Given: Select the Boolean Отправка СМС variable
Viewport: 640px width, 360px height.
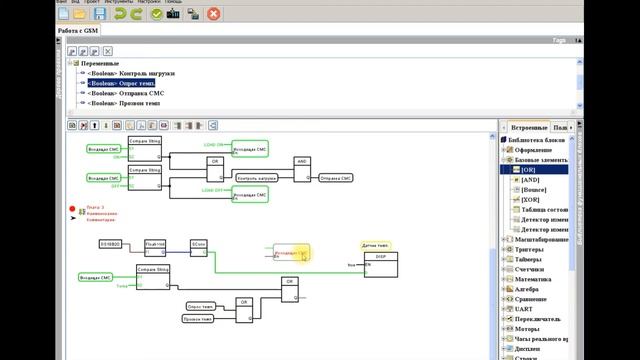Looking at the screenshot, I should click(x=126, y=93).
